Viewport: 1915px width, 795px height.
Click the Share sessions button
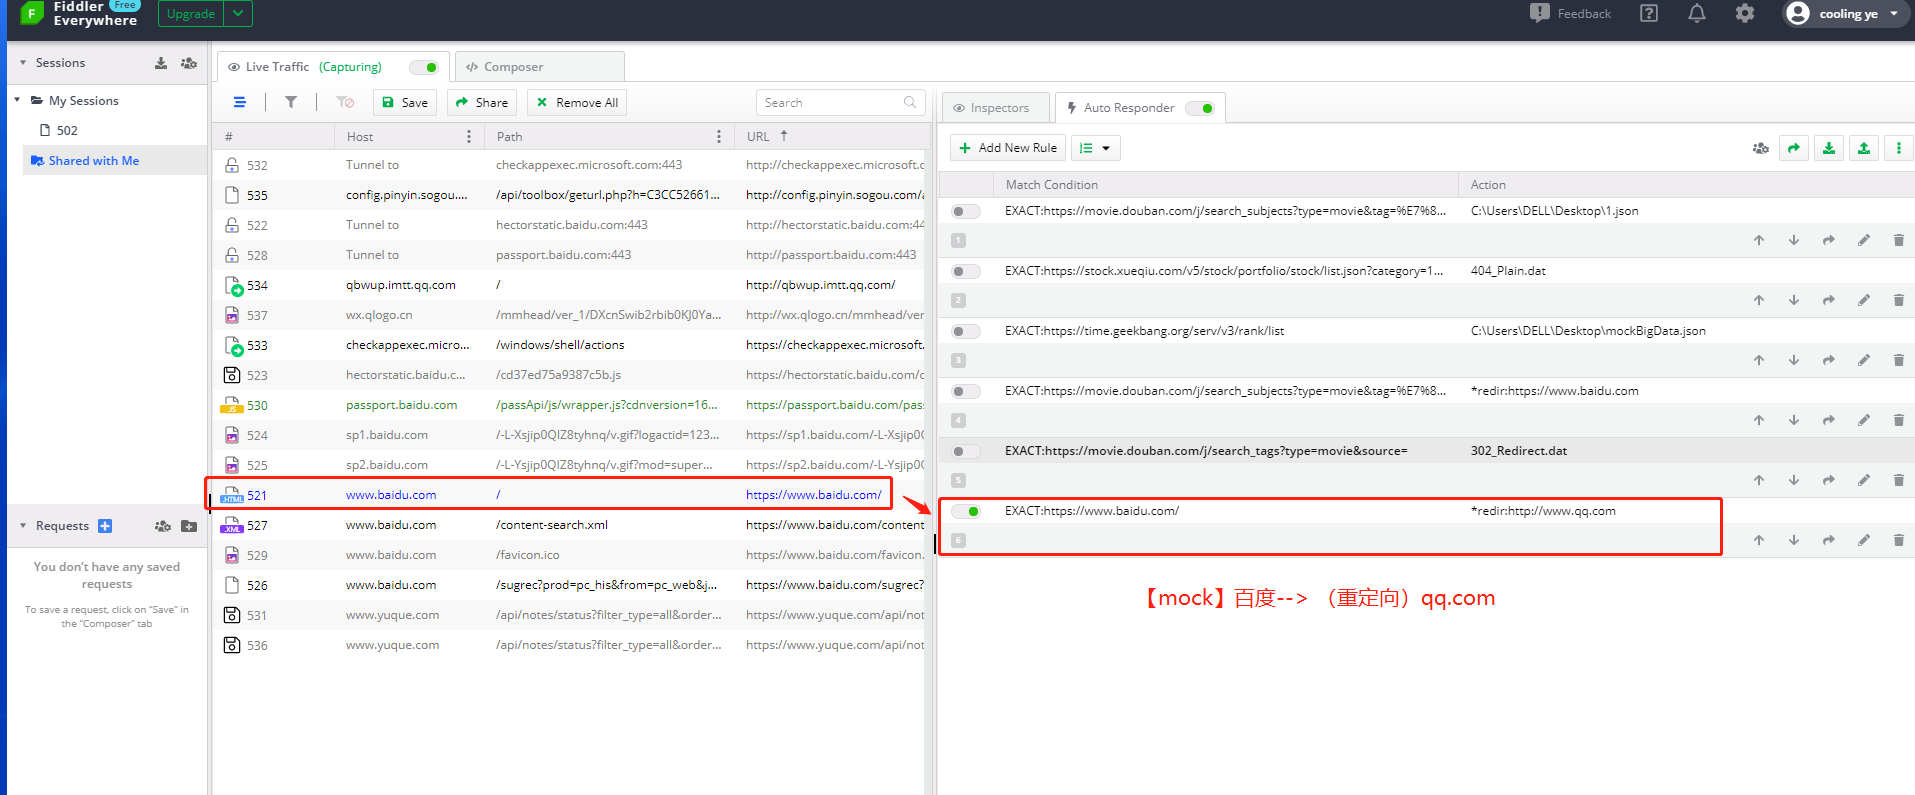point(482,102)
